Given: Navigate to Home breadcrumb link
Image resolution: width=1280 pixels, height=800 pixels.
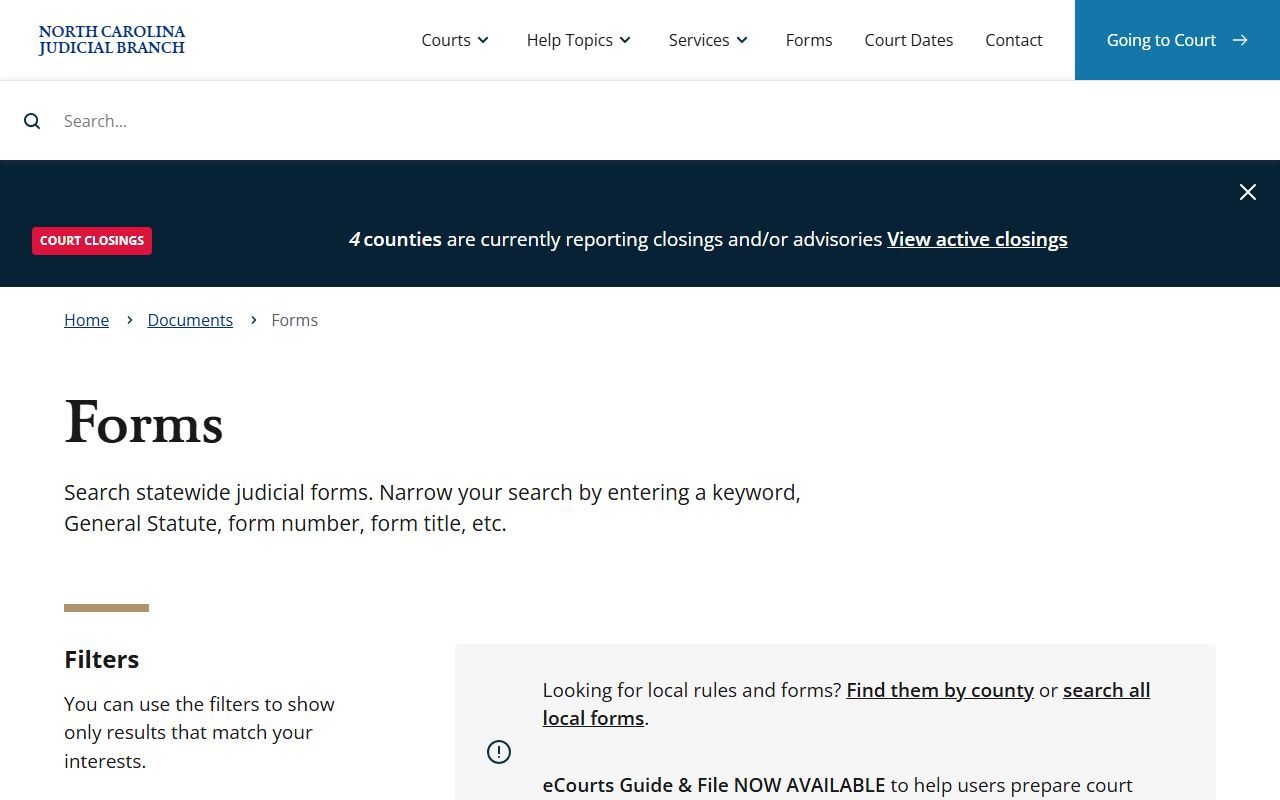Looking at the screenshot, I should [86, 320].
